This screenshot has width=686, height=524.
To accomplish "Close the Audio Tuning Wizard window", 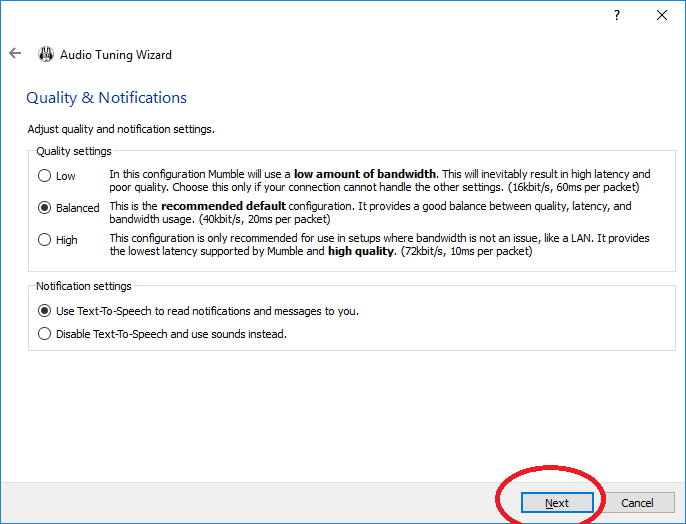I will (662, 15).
